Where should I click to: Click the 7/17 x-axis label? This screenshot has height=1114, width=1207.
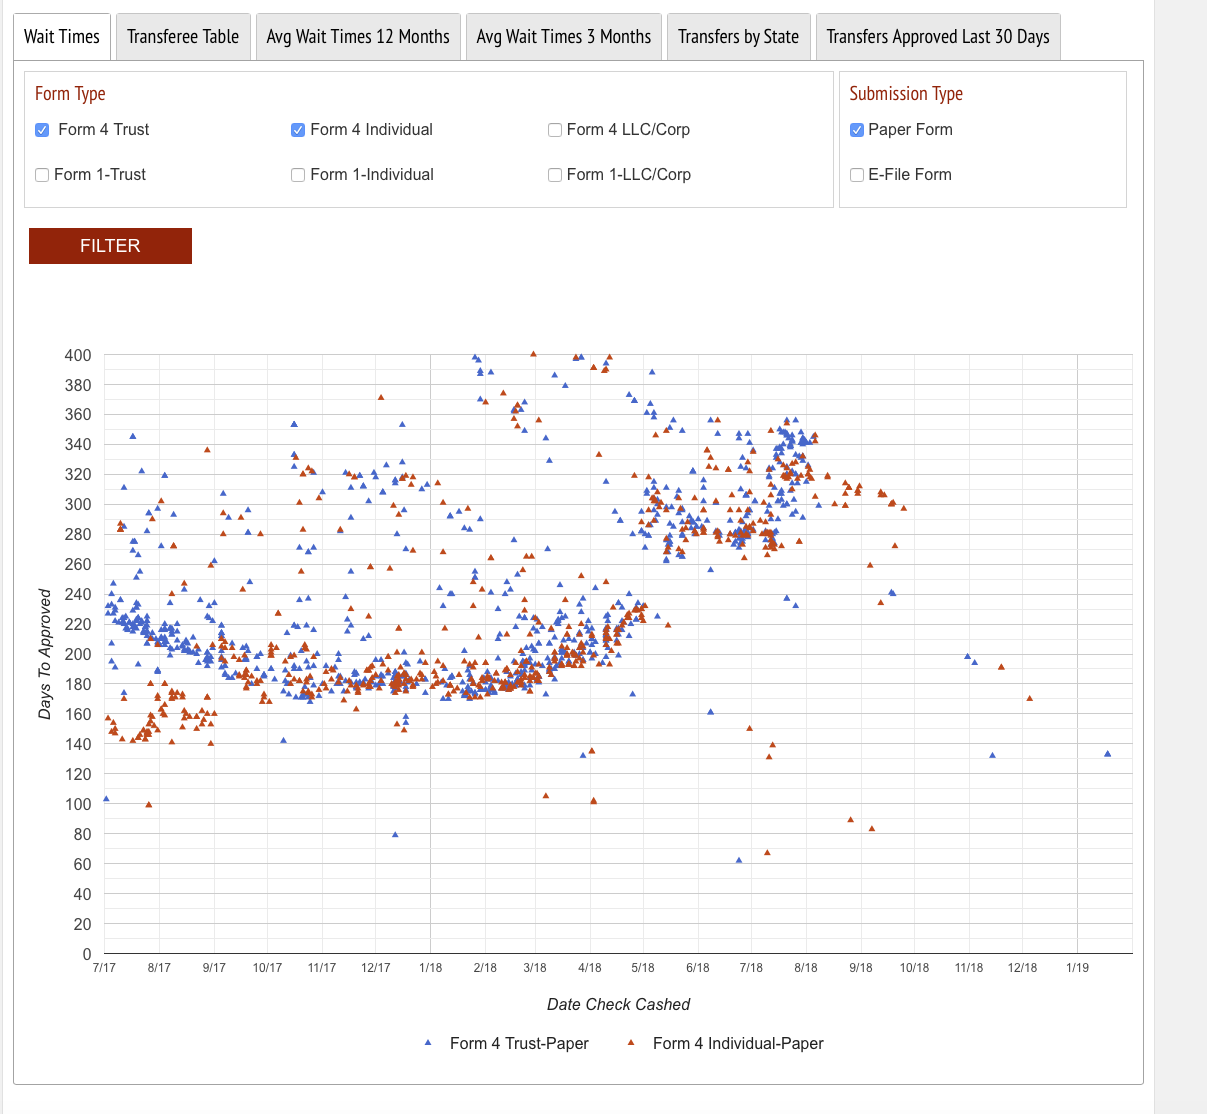pos(104,968)
